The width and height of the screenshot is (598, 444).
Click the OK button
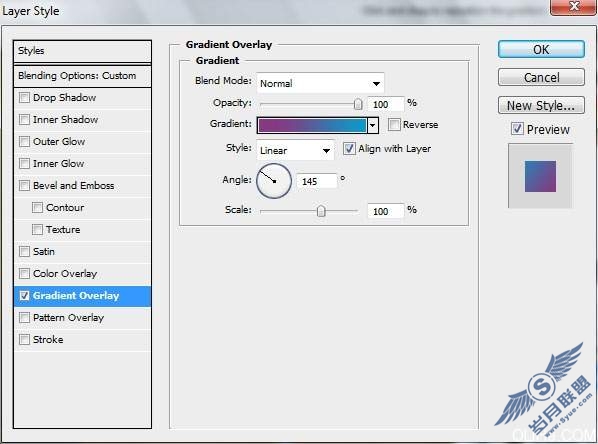(x=541, y=49)
